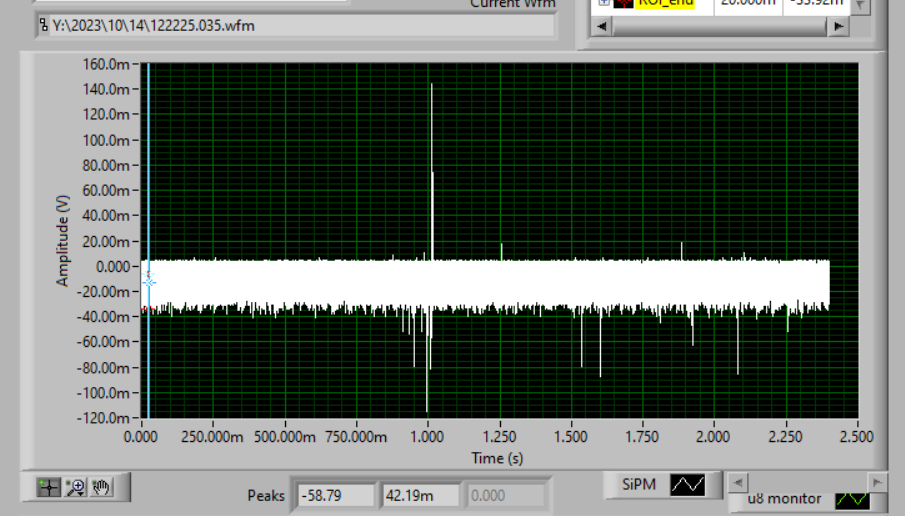Click the 2.500 X-axis end scale value
Viewport: 905px width, 516px height.
(857, 436)
